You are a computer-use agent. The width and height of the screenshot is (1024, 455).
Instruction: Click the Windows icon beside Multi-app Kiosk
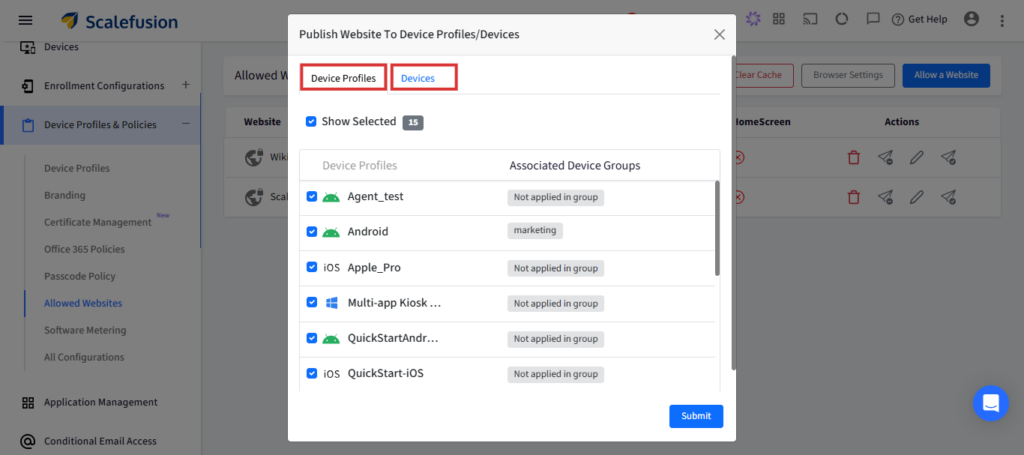pos(331,303)
